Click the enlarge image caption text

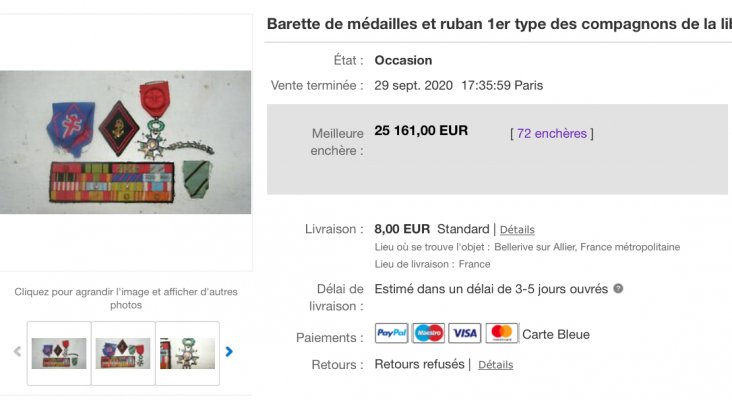click(126, 298)
